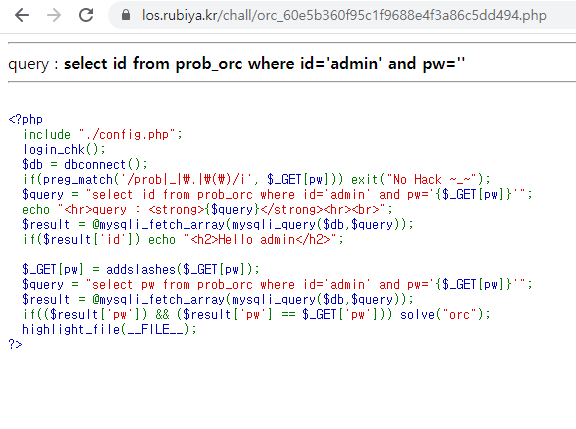Click the browser back arrow
The image size is (576, 429).
(22, 15)
